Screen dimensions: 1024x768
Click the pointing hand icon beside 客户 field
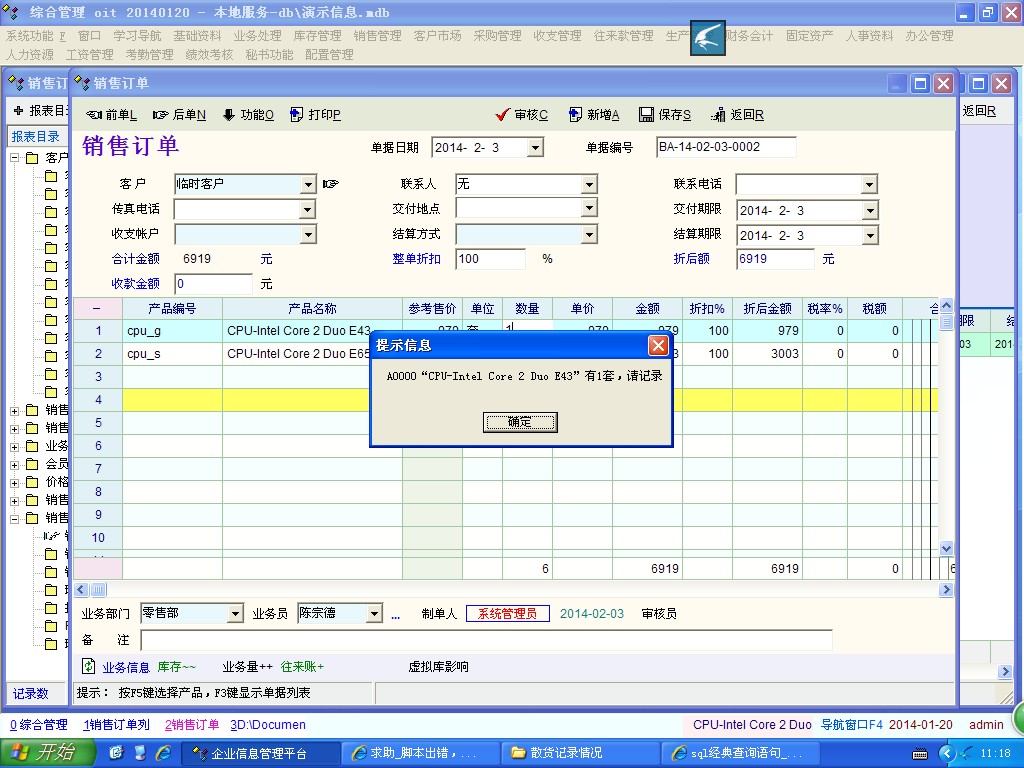[x=331, y=184]
